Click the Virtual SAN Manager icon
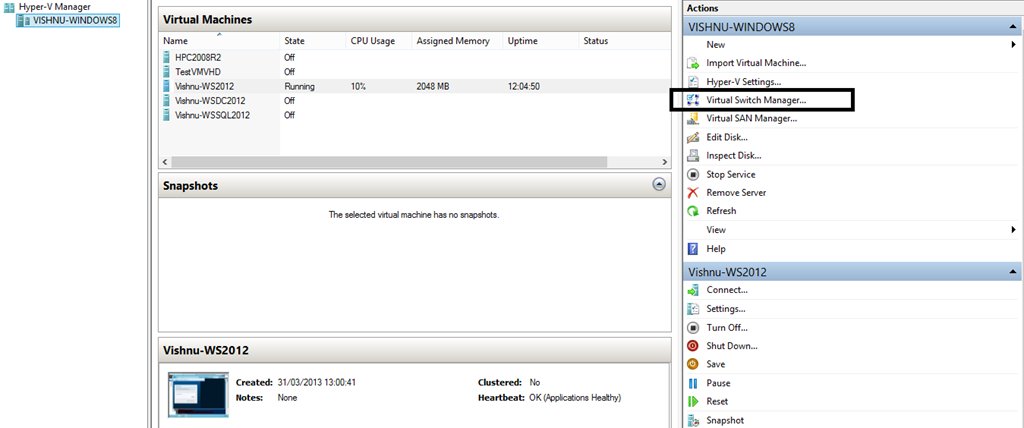 pyautogui.click(x=693, y=119)
